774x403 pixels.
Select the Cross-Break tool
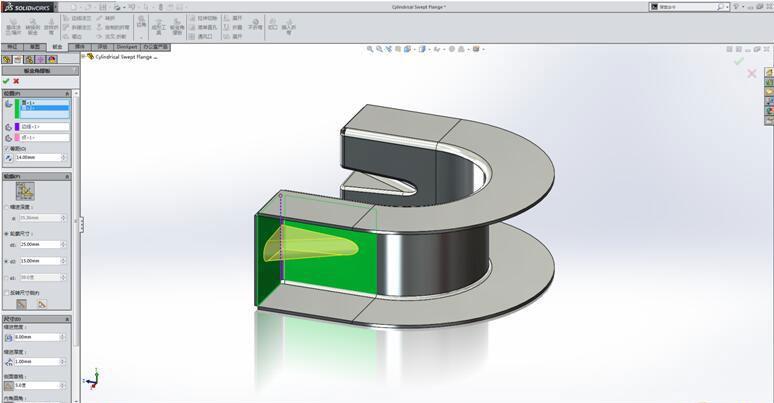tap(112, 37)
